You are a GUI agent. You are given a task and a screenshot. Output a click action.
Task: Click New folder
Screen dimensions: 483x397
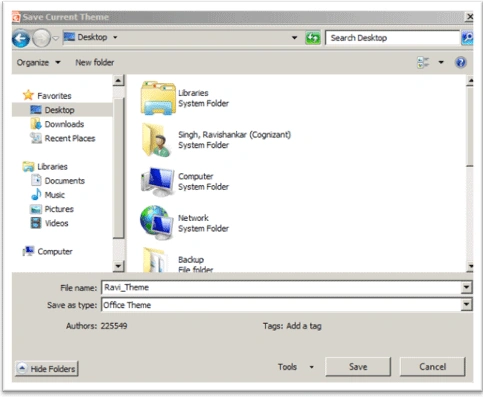coord(95,62)
